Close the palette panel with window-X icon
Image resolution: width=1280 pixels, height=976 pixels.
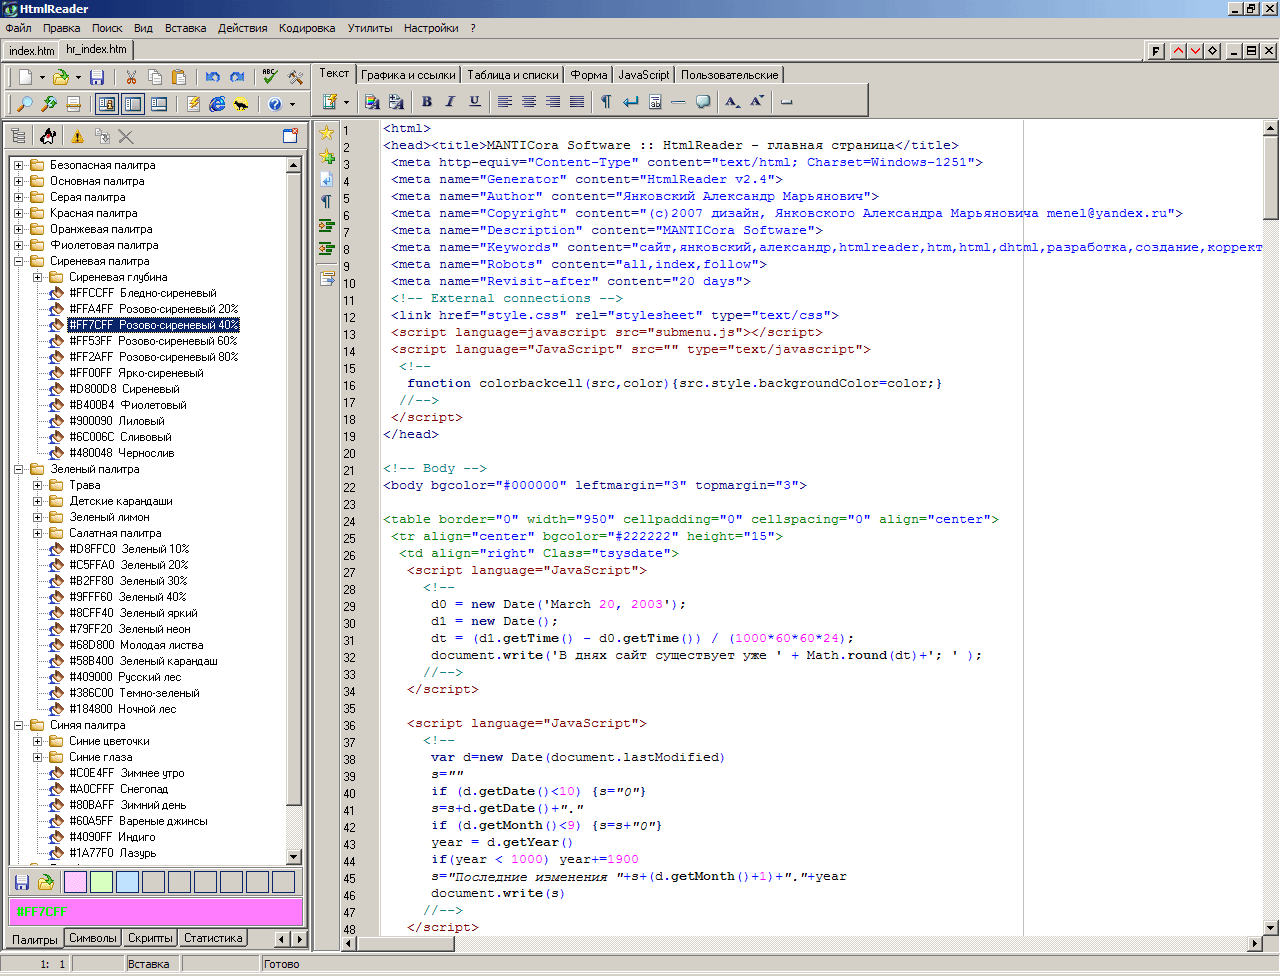pos(291,136)
